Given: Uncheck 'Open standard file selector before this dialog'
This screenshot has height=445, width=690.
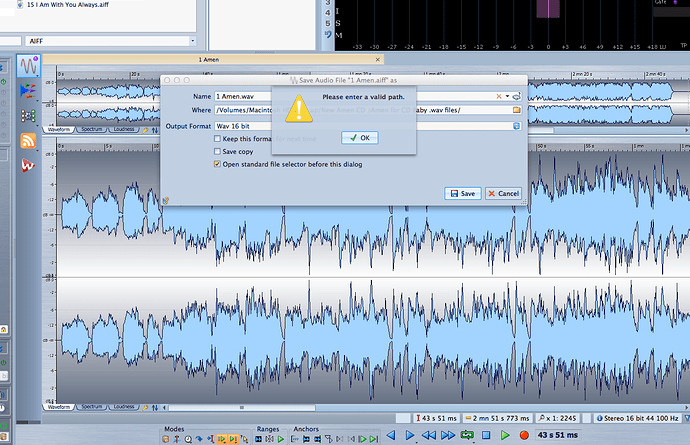Looking at the screenshot, I should pyautogui.click(x=217, y=164).
